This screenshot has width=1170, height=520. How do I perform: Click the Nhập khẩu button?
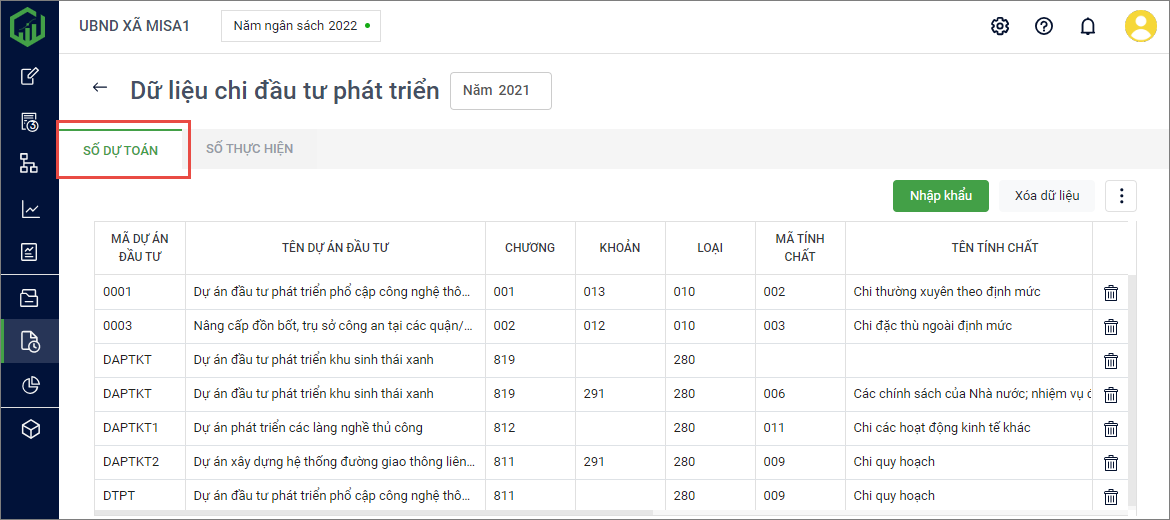coord(940,196)
